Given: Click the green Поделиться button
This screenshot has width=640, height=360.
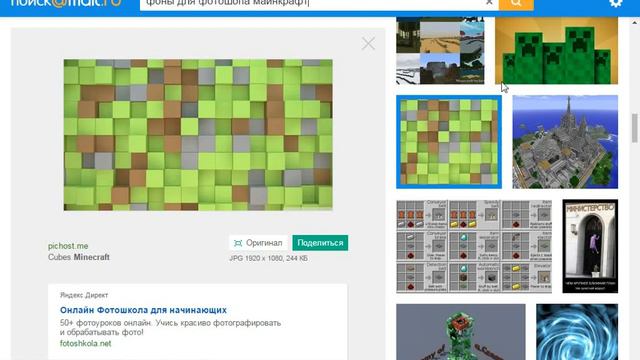Looking at the screenshot, I should [x=320, y=243].
